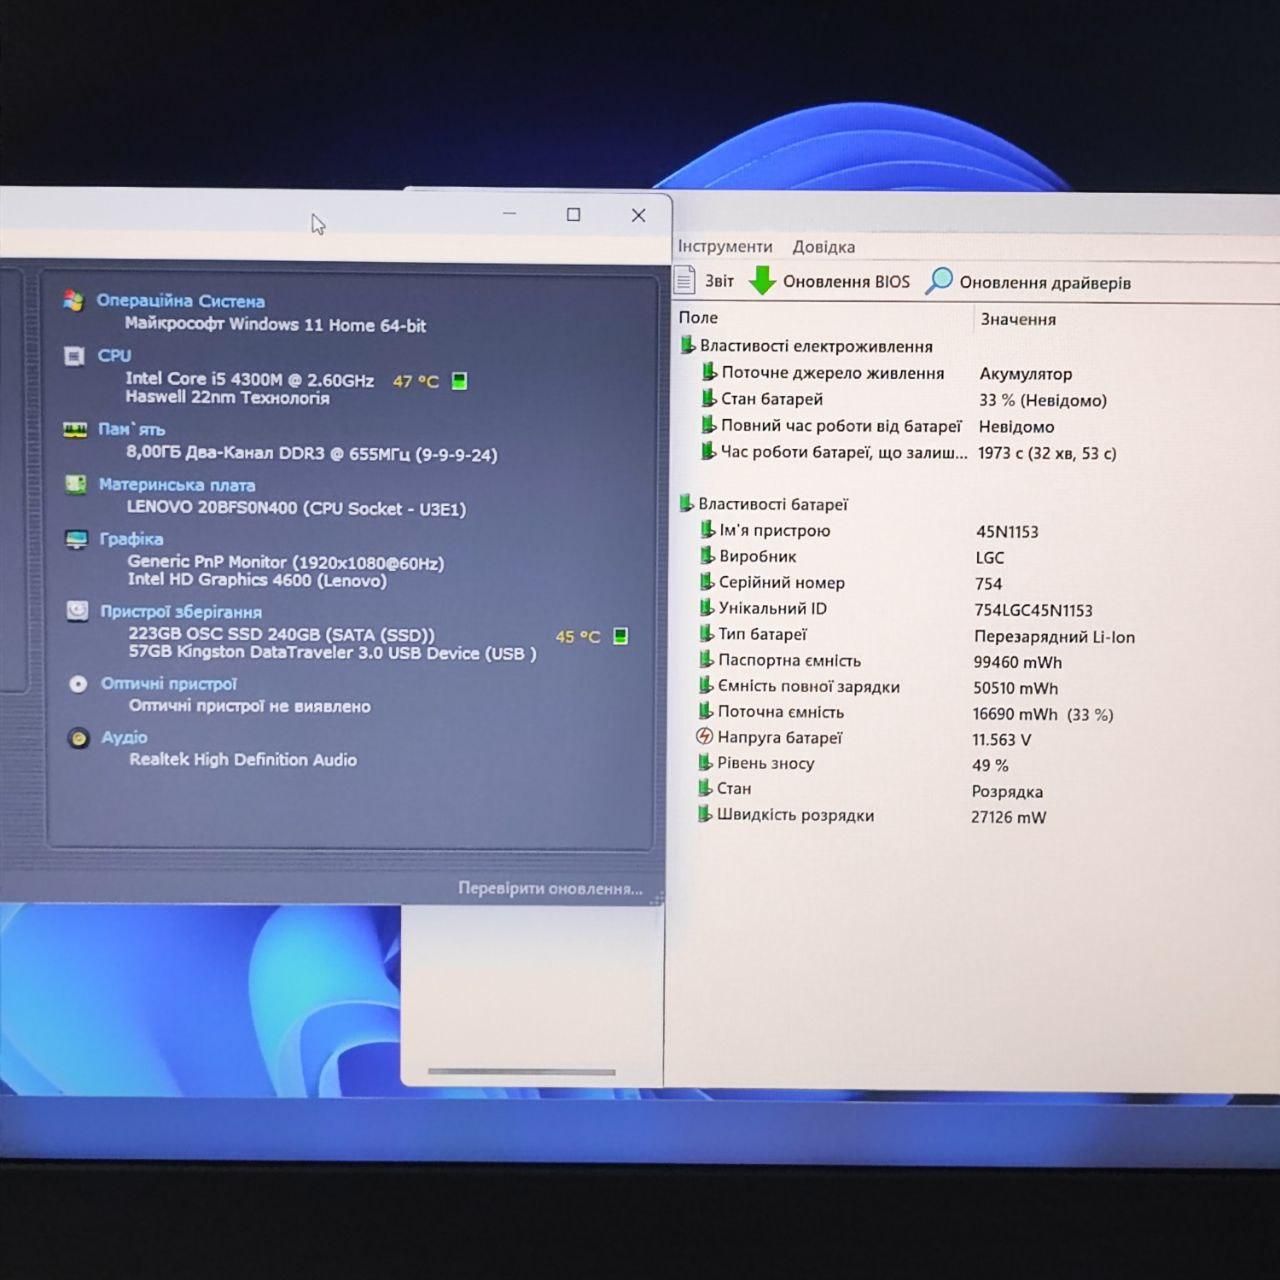The height and width of the screenshot is (1280, 1280).
Task: Open the Оптичні пристрої section
Action: [169, 684]
